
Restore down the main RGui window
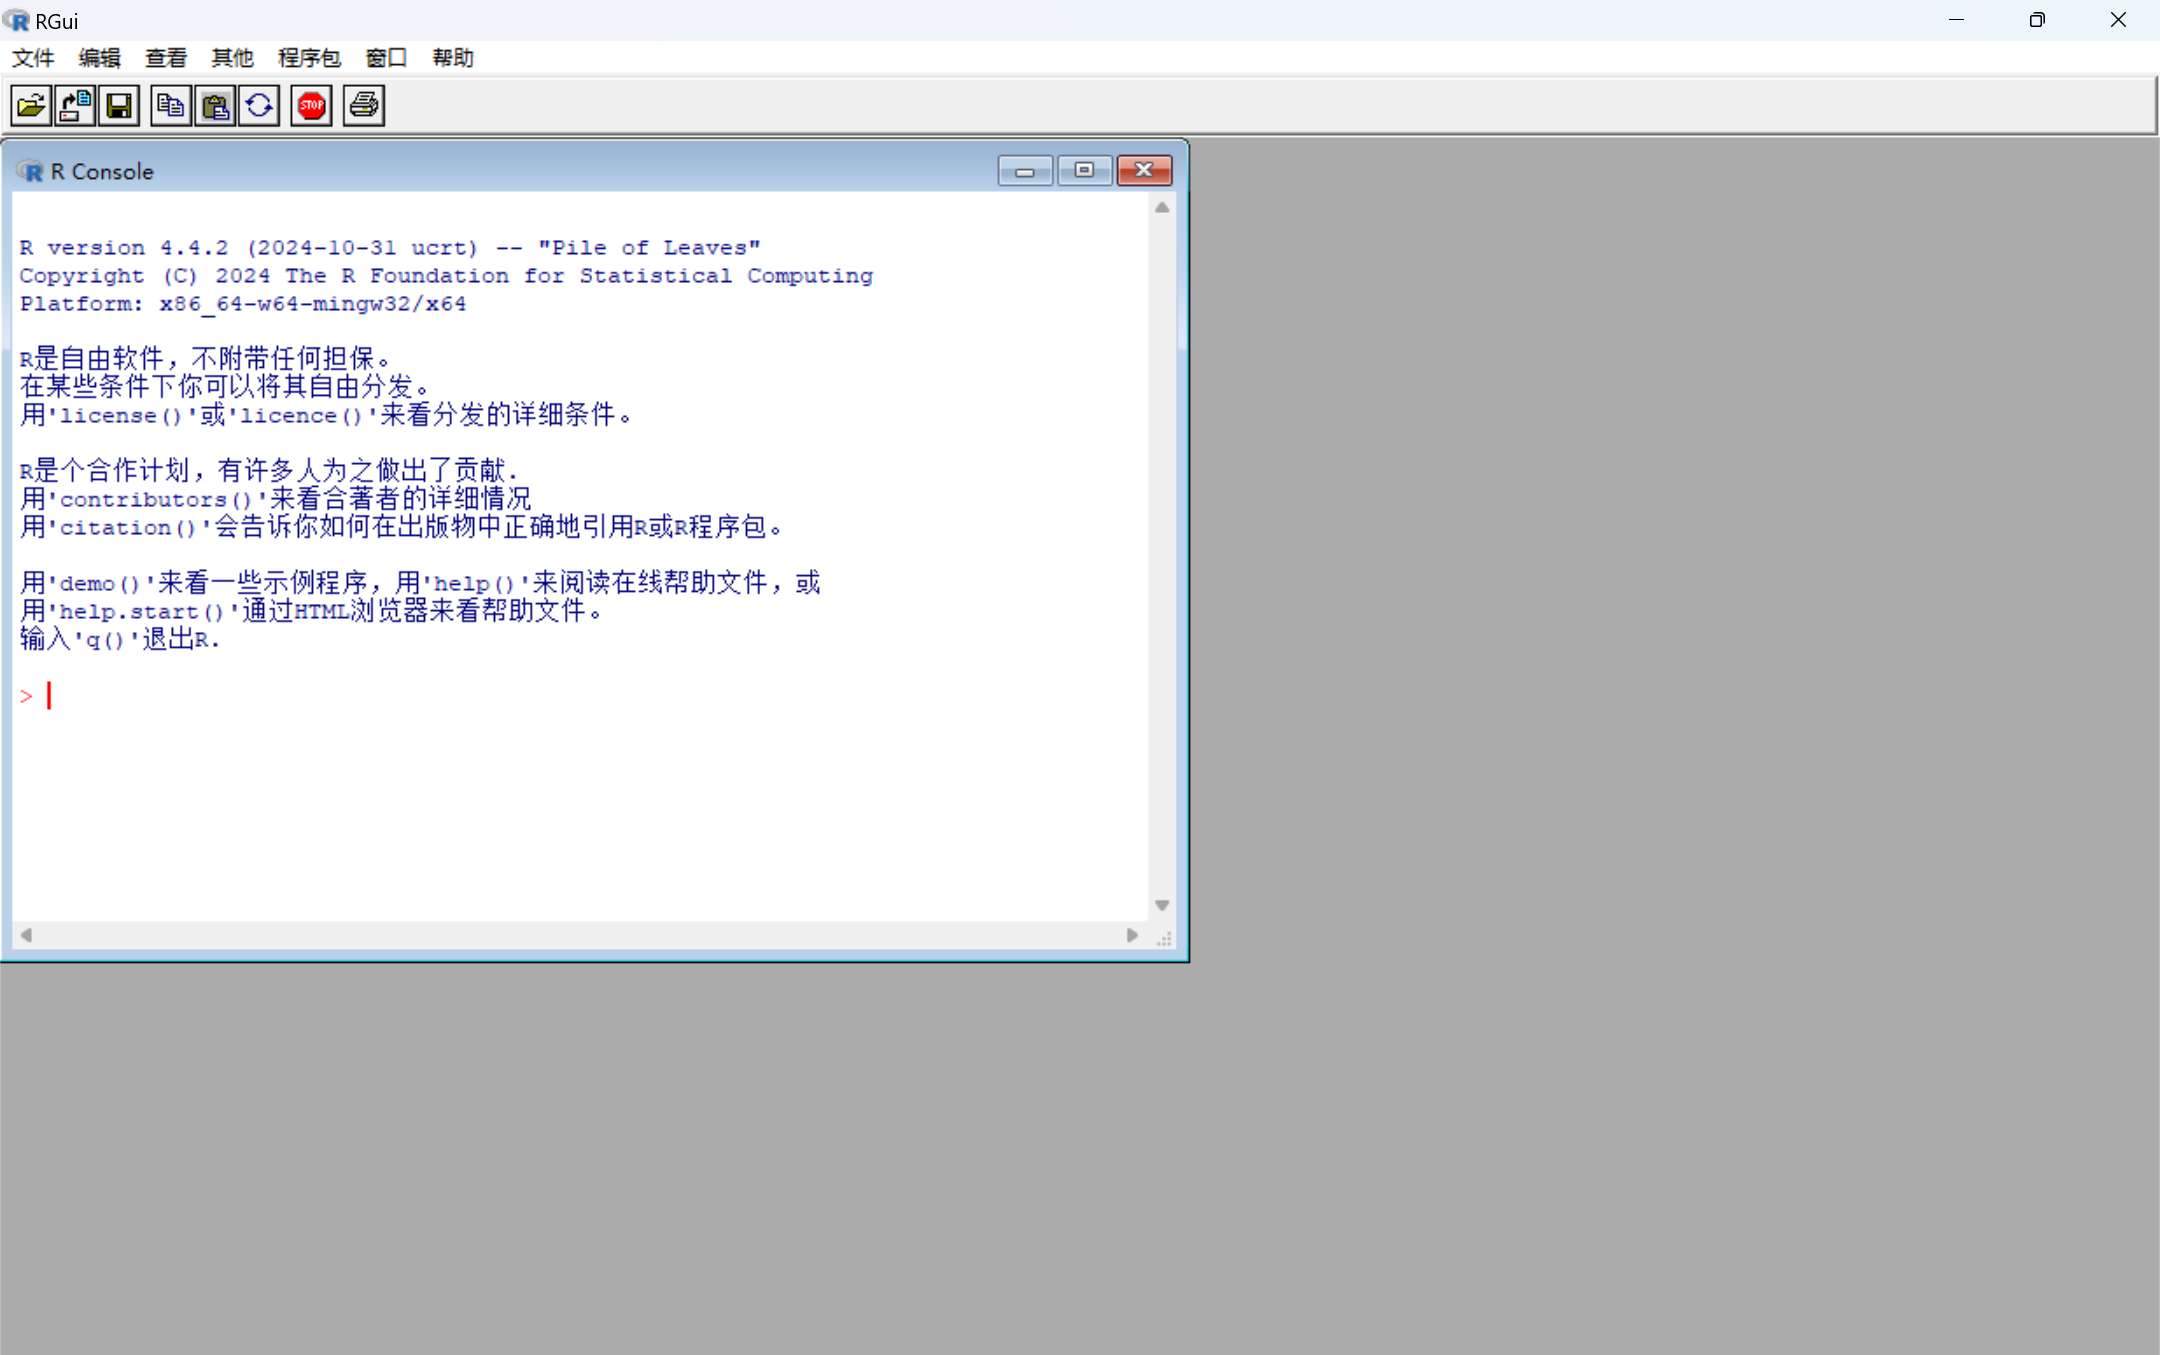coord(2037,20)
